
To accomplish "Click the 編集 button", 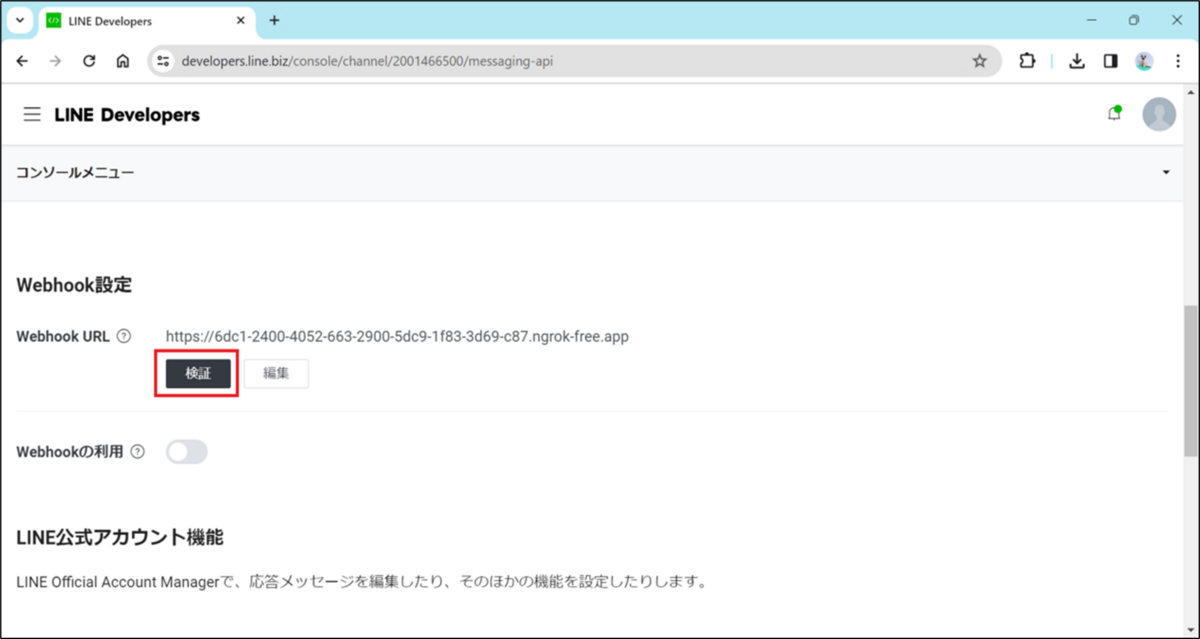I will 276,373.
